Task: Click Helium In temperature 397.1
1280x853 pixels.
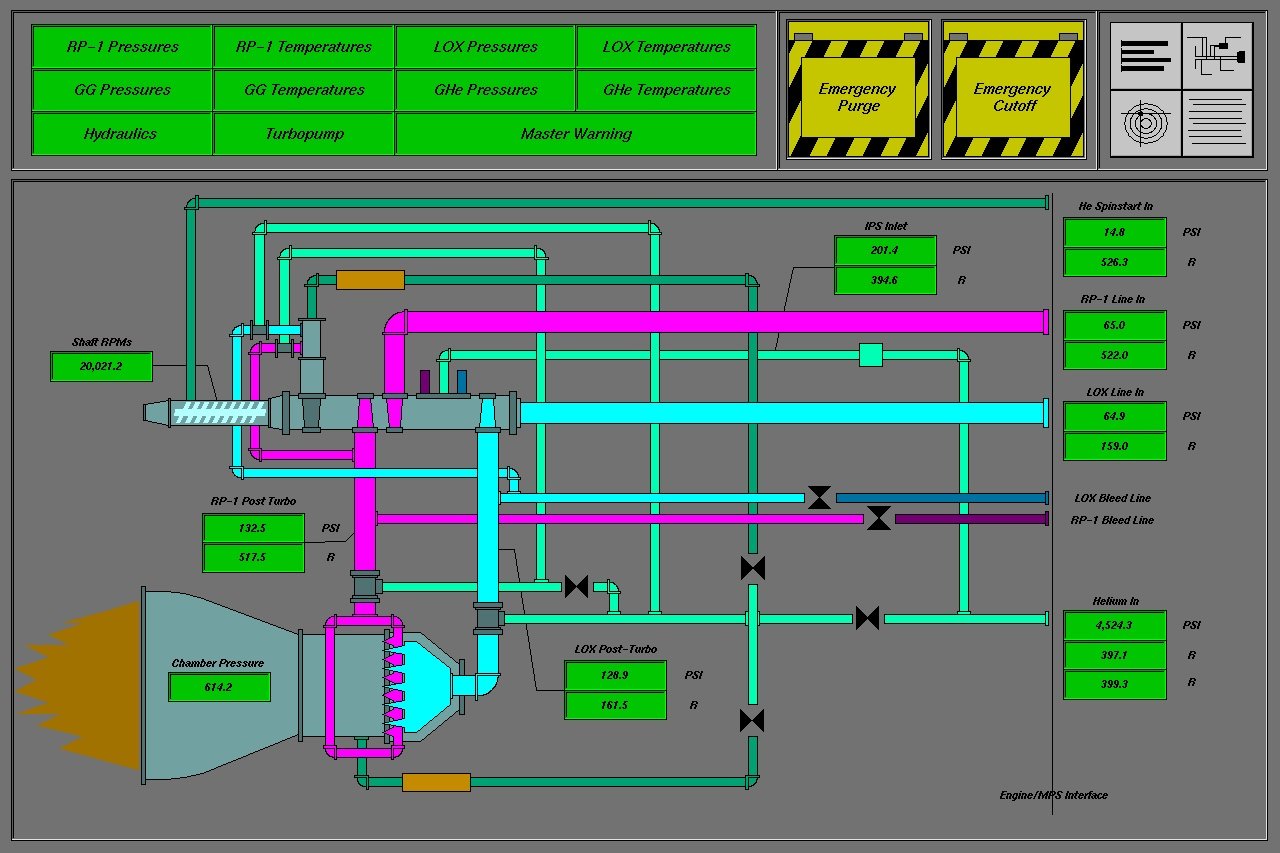Action: pos(1115,655)
